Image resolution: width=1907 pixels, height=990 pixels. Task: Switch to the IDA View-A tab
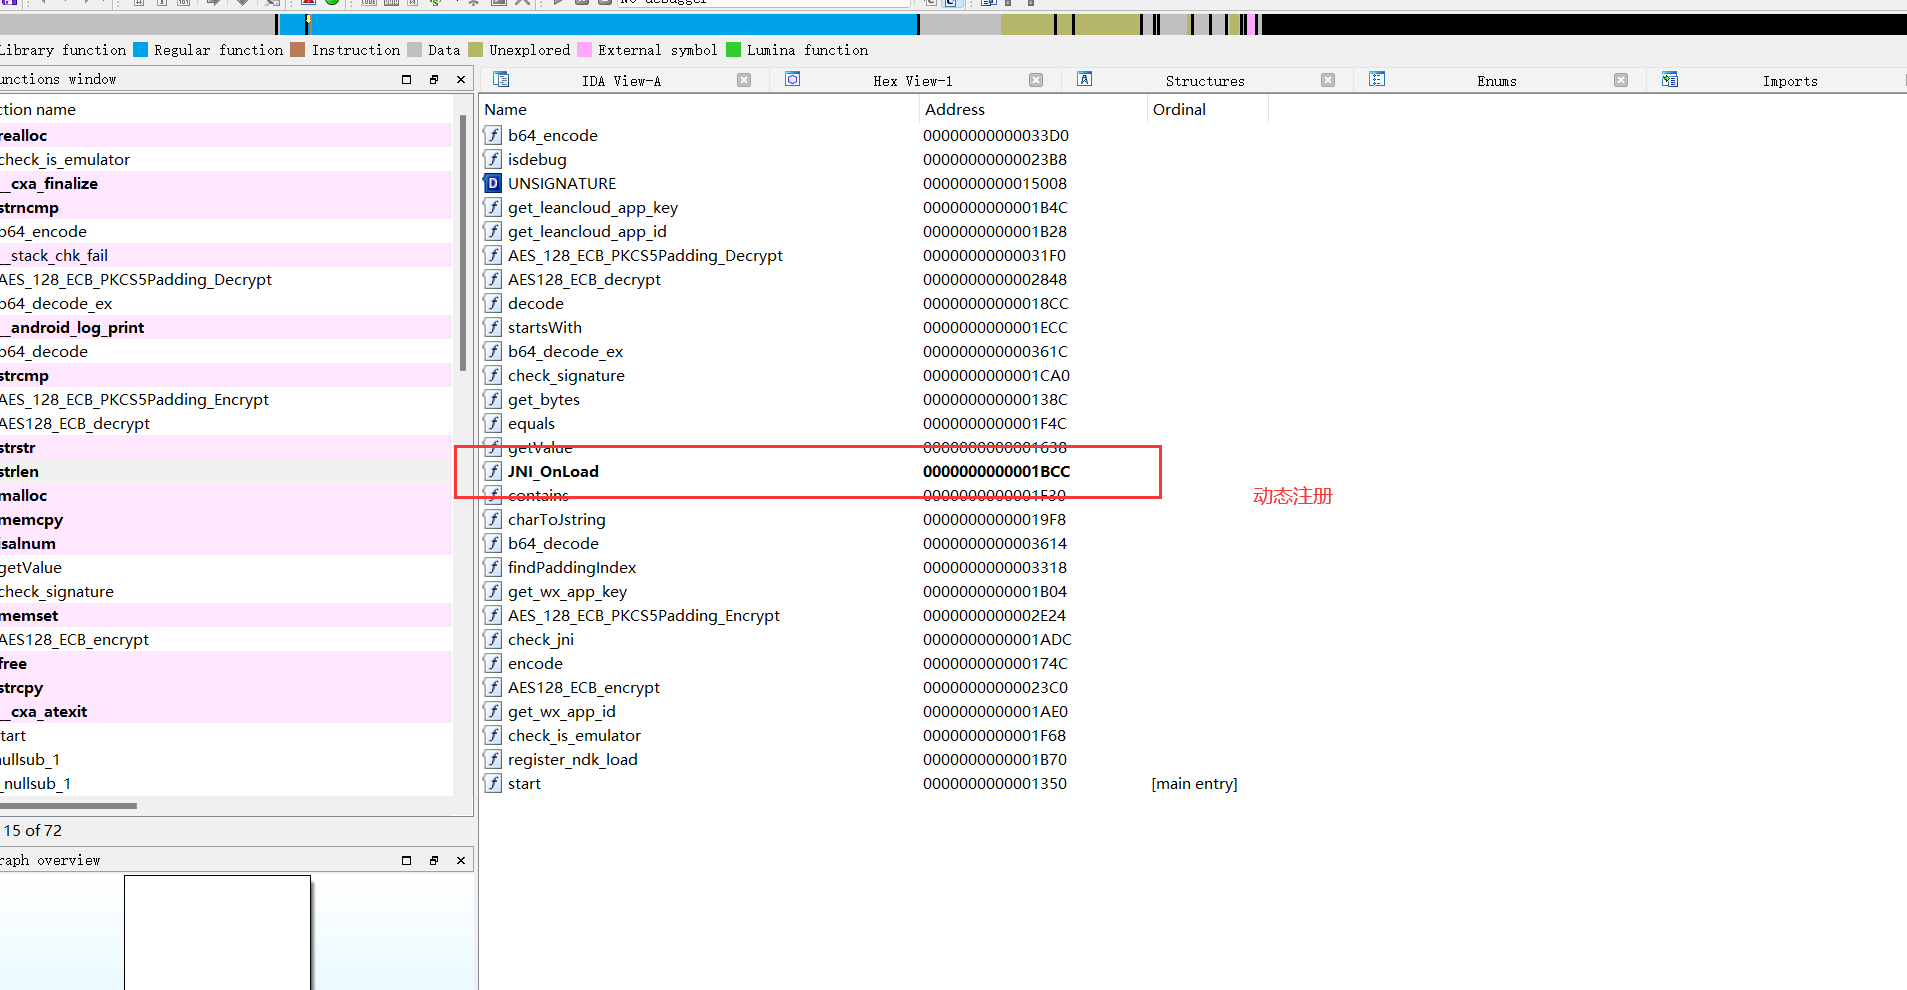621,81
